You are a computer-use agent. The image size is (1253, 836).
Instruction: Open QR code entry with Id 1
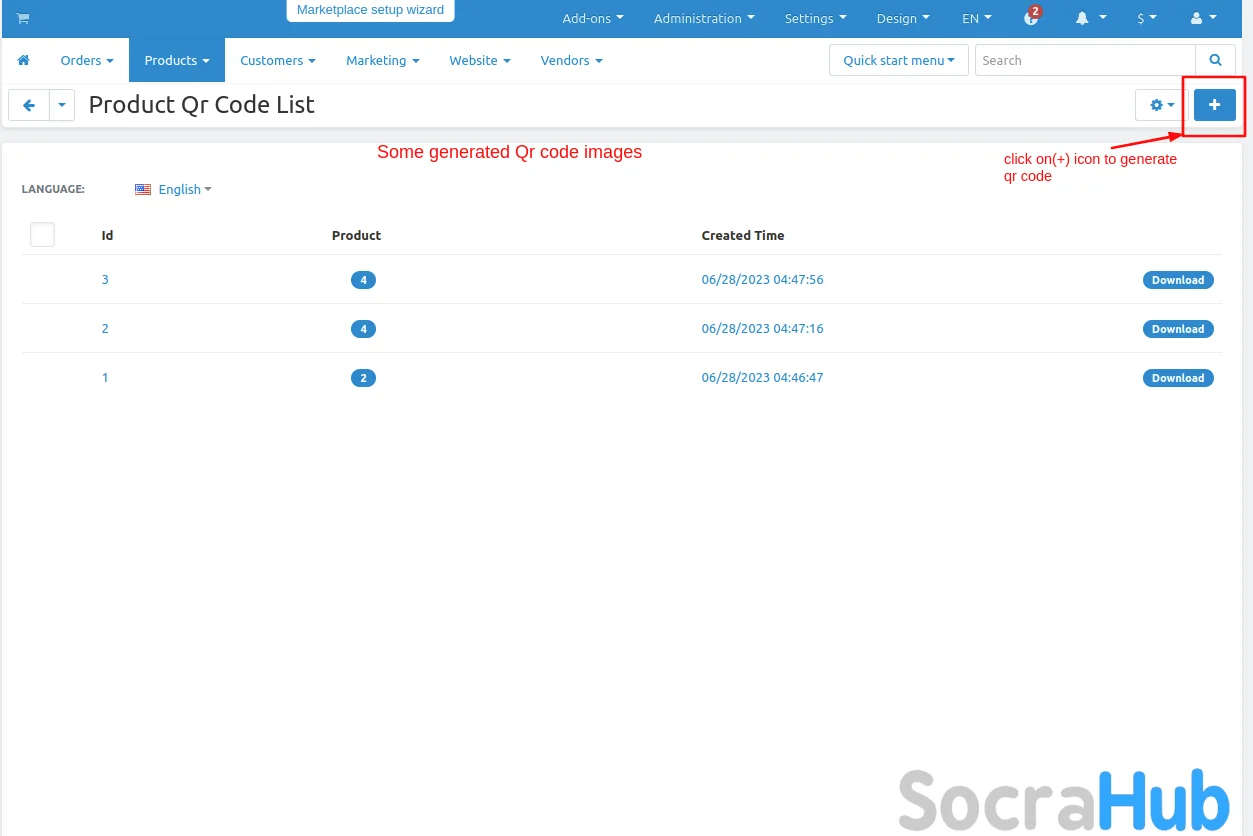click(105, 378)
